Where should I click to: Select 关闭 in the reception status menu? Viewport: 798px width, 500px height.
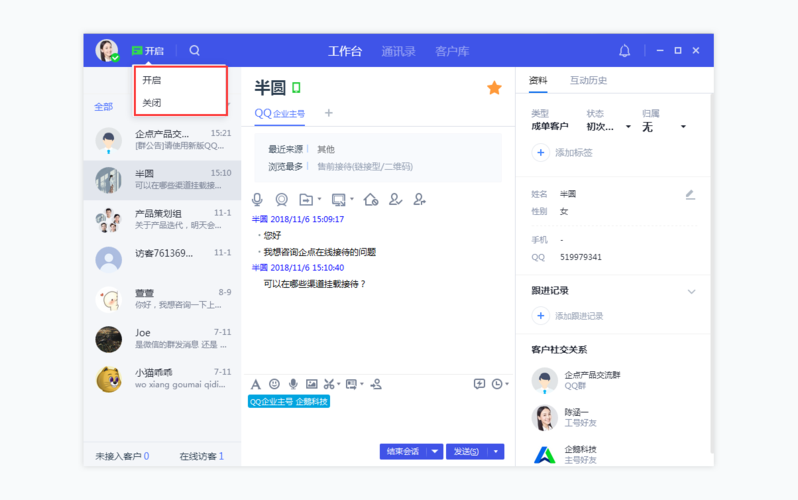tap(152, 103)
